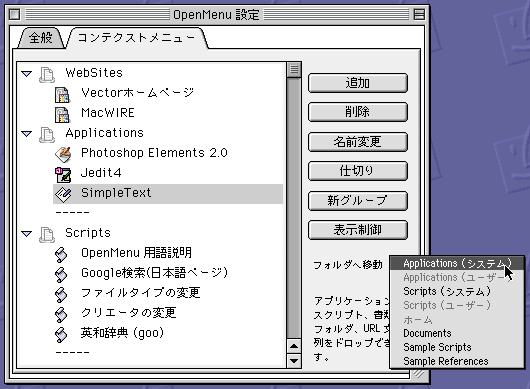Click the WebSites group folder icon
Image resolution: width=530 pixels, height=389 pixels.
click(47, 74)
